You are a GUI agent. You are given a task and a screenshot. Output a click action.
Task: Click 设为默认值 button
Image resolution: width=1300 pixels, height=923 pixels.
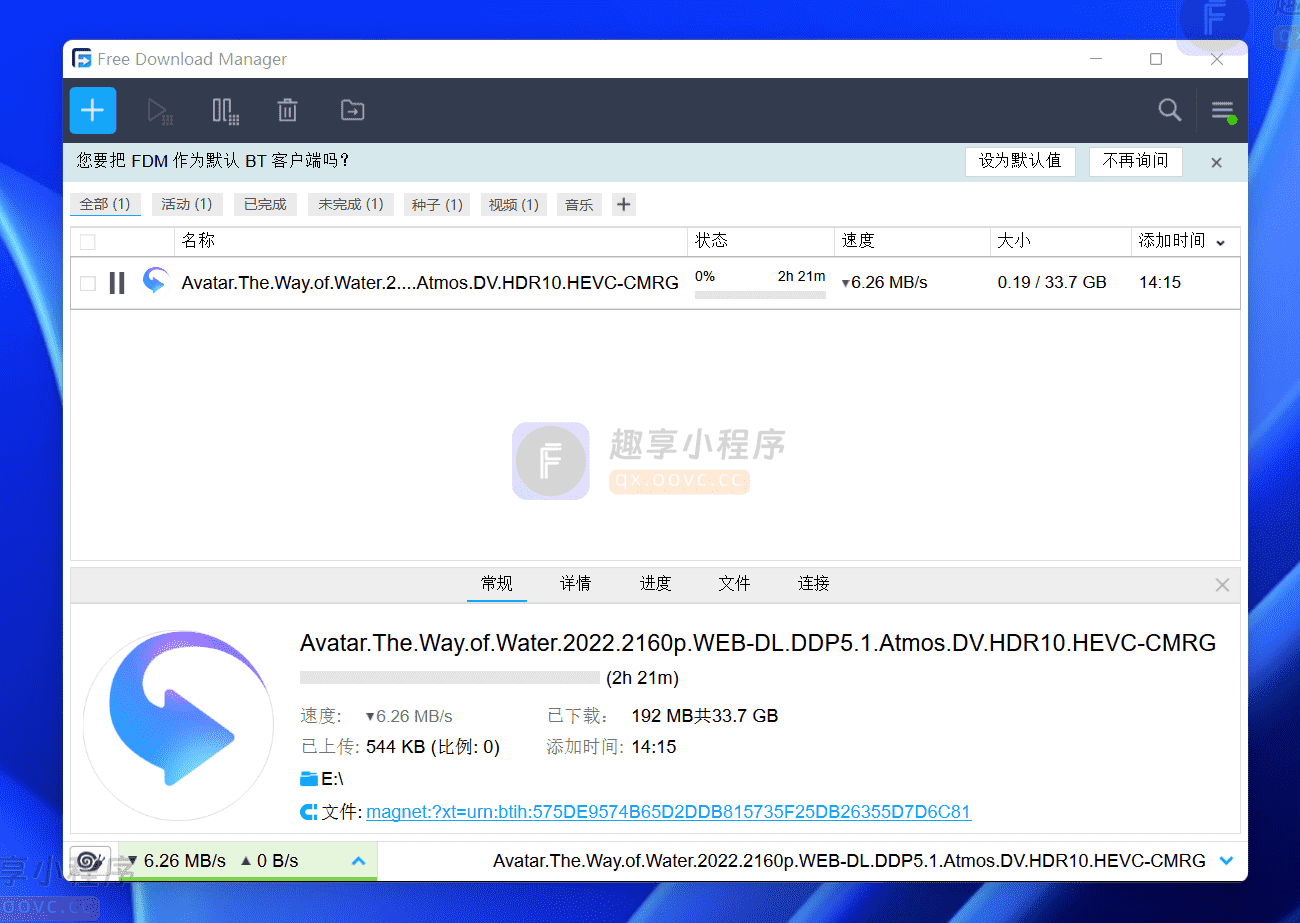coord(1020,161)
